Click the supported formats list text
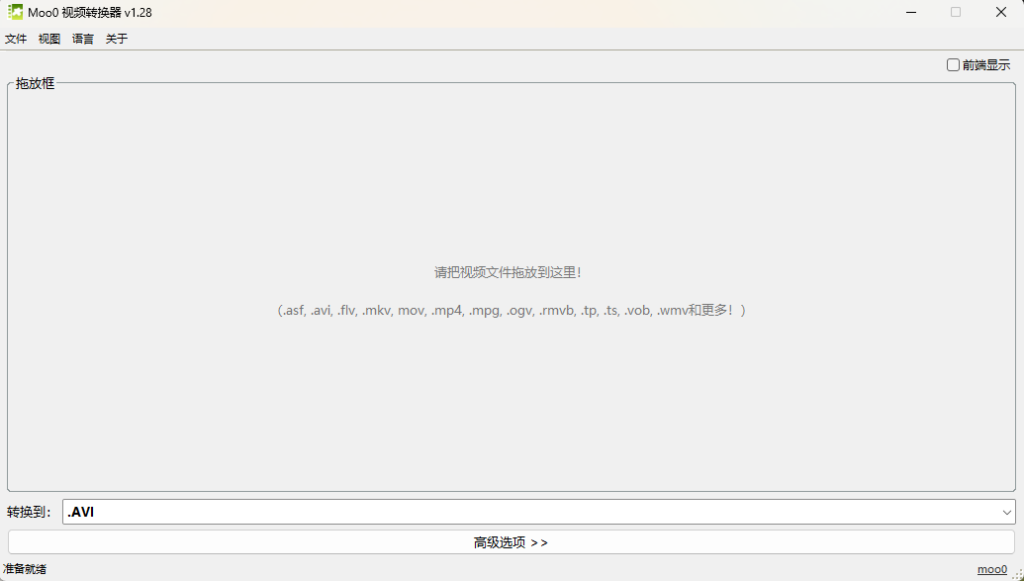 512,310
